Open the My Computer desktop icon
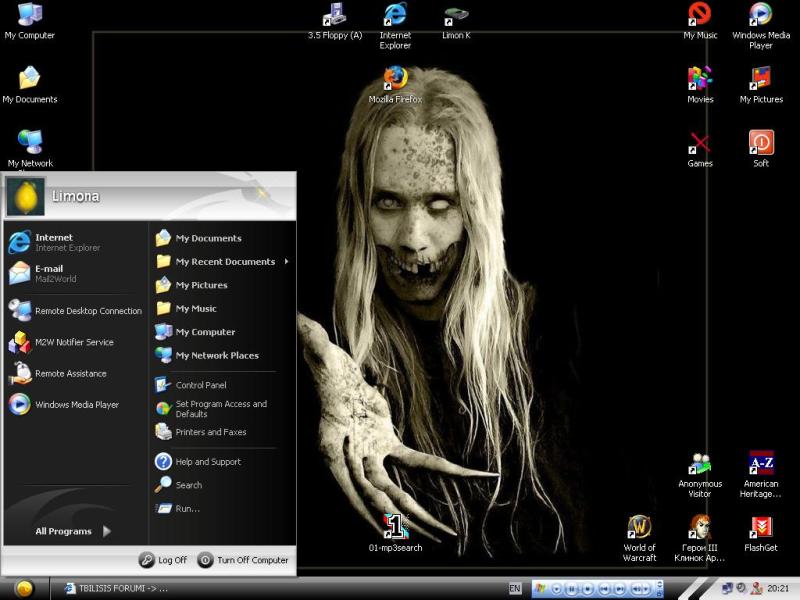The image size is (800, 600). tap(30, 21)
